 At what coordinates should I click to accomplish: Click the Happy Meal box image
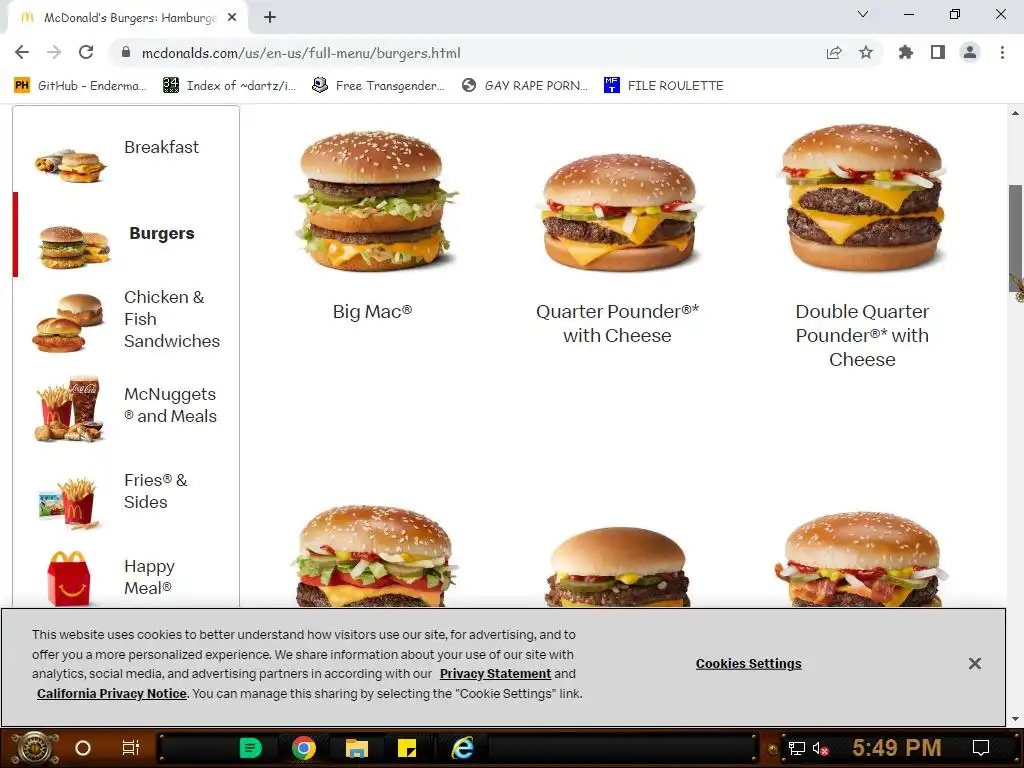[69, 579]
